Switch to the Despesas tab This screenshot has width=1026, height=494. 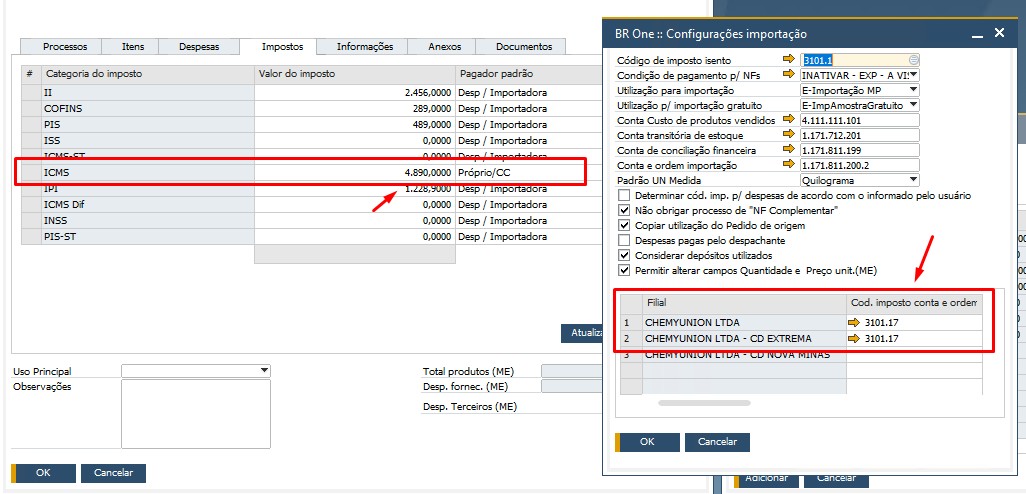[x=199, y=47]
